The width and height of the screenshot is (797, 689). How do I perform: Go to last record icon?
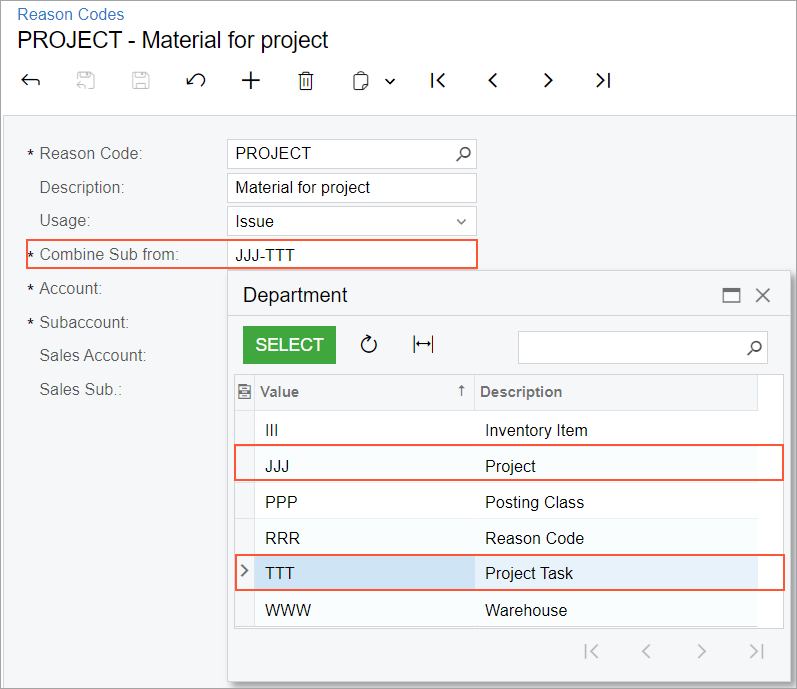point(603,81)
